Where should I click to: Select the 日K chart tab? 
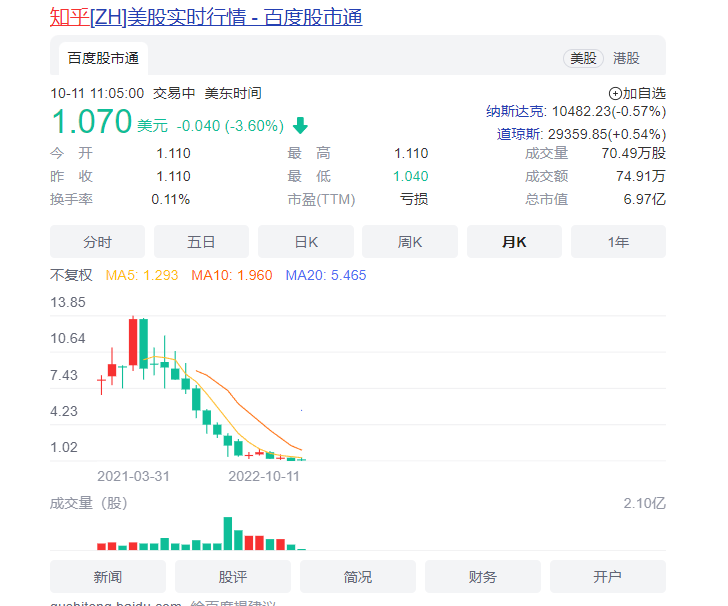[306, 241]
